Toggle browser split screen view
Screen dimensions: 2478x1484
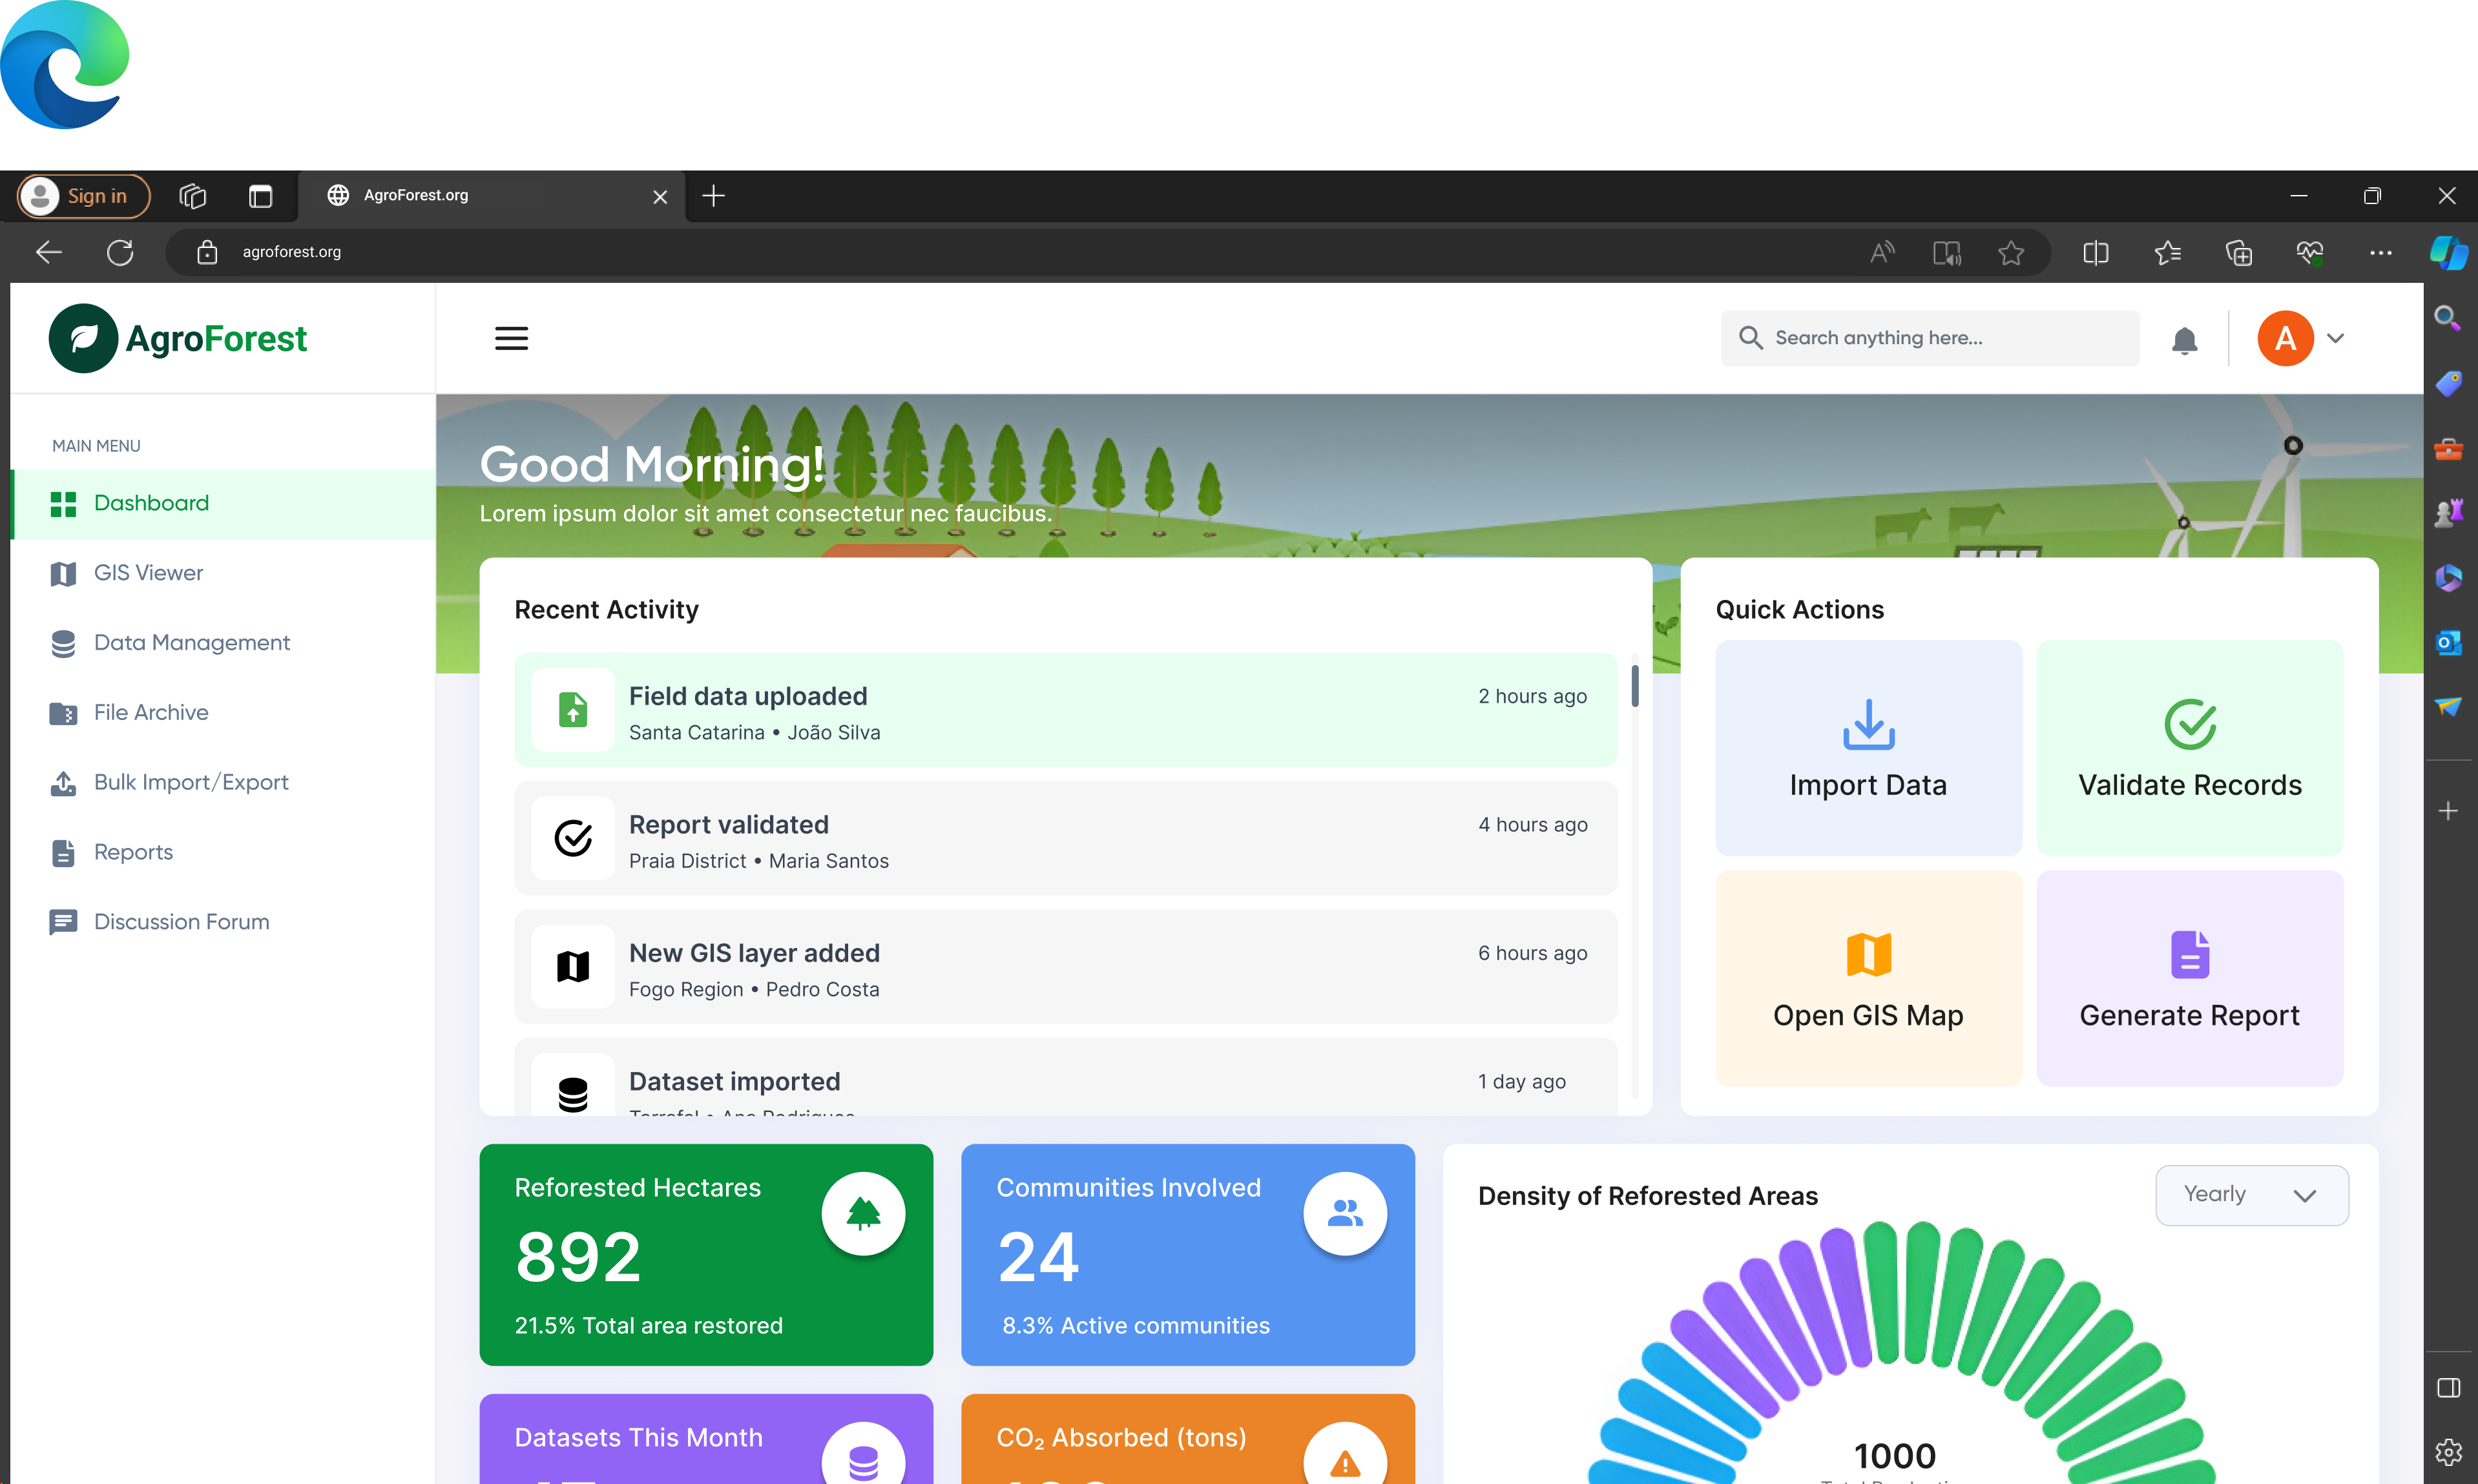tap(2096, 252)
